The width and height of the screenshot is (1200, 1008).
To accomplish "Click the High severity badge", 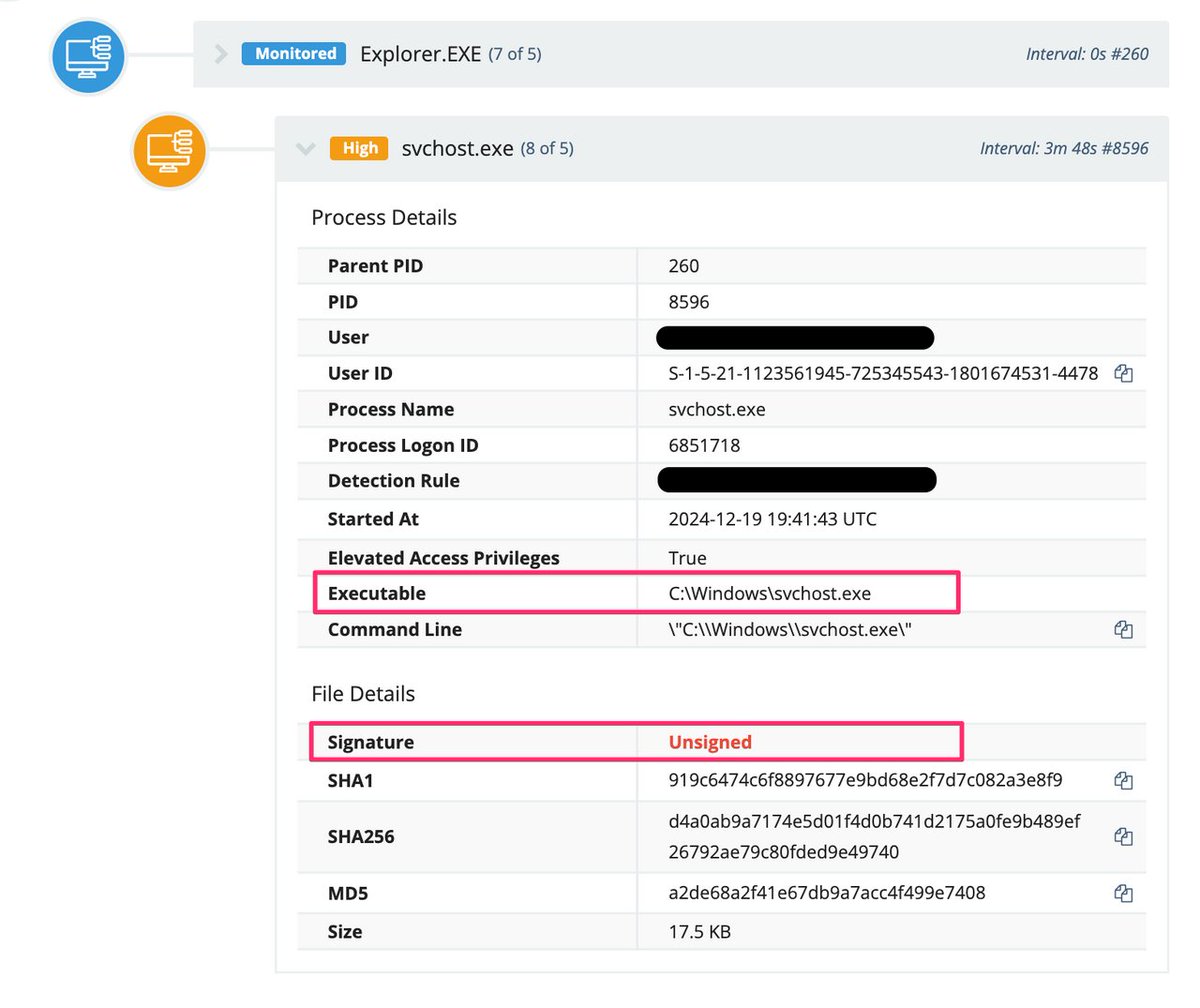I will 360,149.
